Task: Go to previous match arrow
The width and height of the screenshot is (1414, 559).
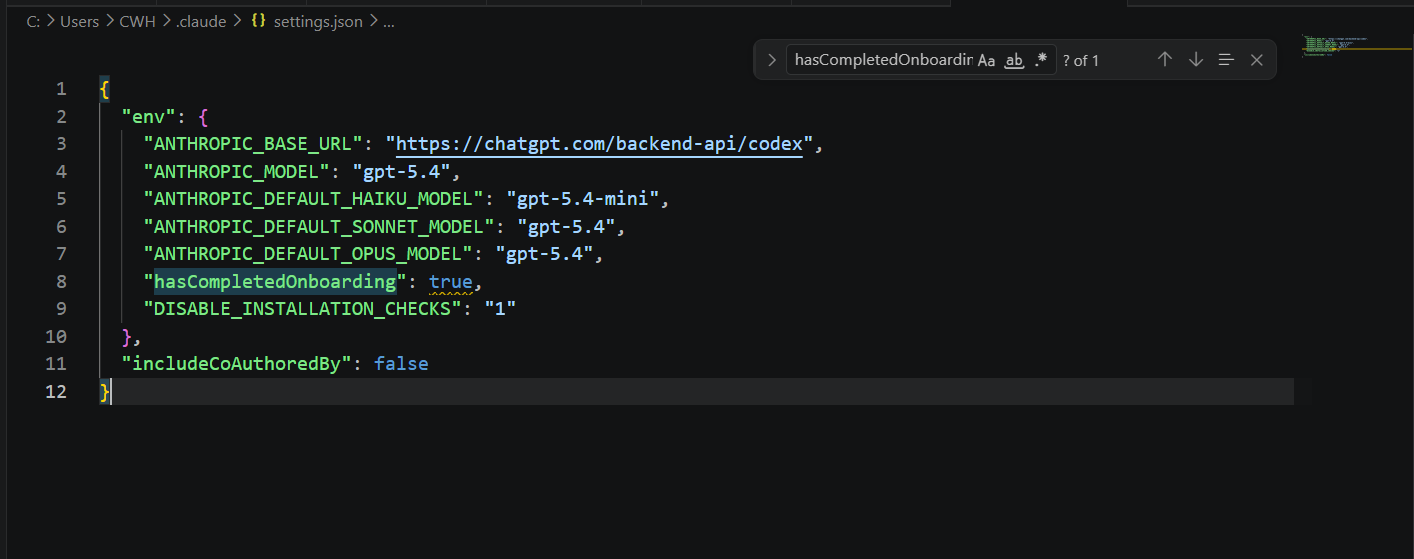Action: pyautogui.click(x=1164, y=60)
